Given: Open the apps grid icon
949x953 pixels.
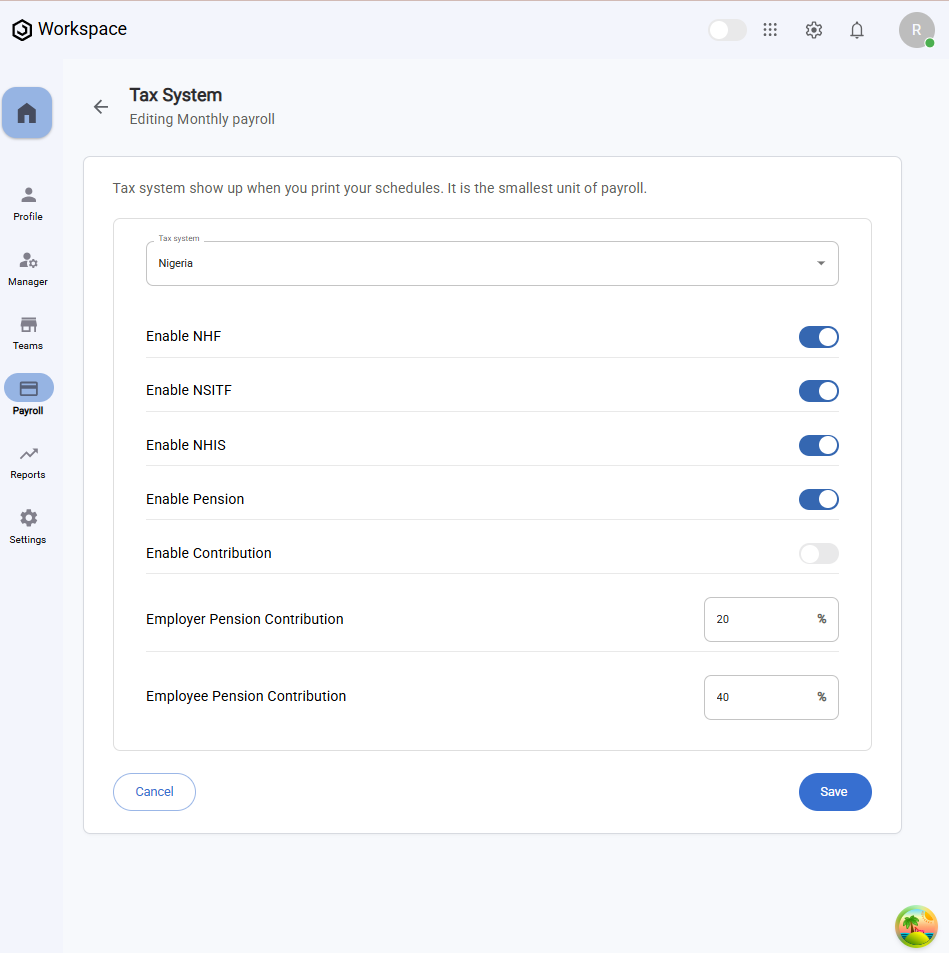Looking at the screenshot, I should [770, 30].
